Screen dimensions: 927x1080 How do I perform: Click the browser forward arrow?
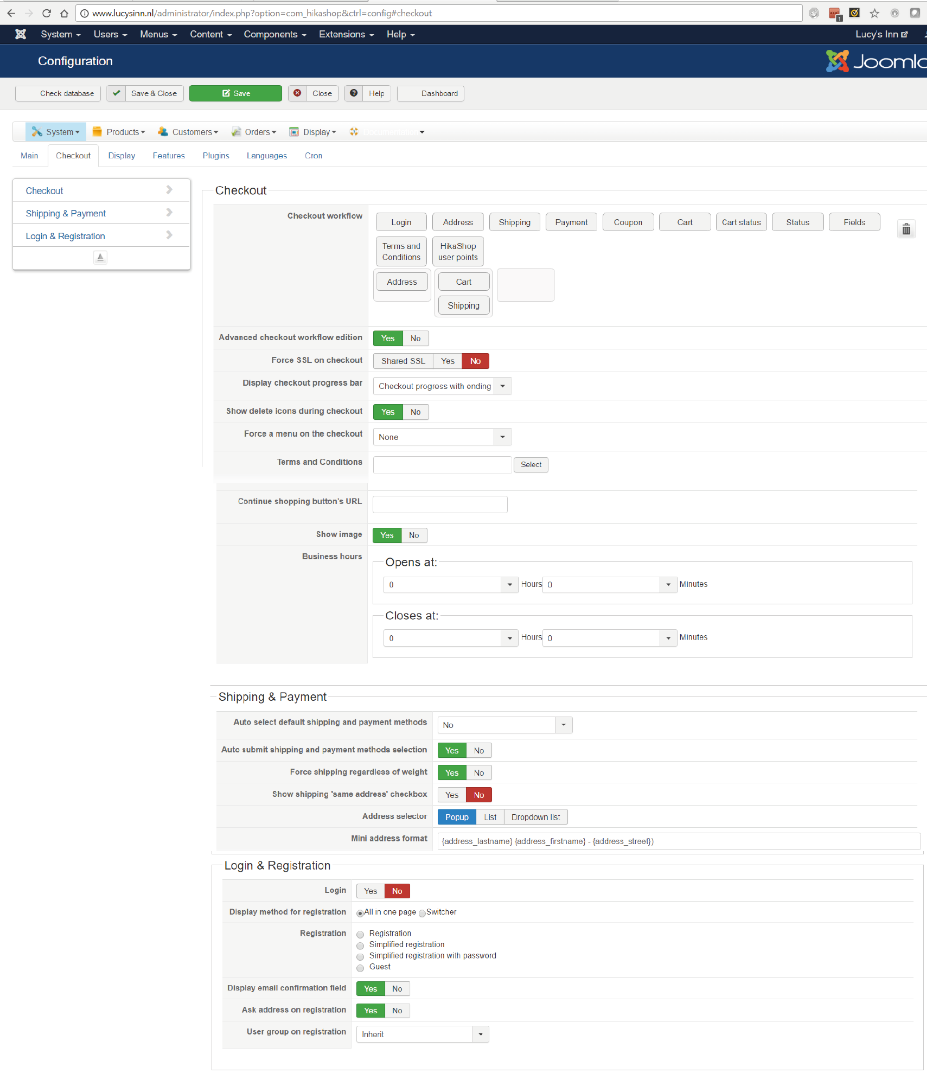tap(29, 13)
